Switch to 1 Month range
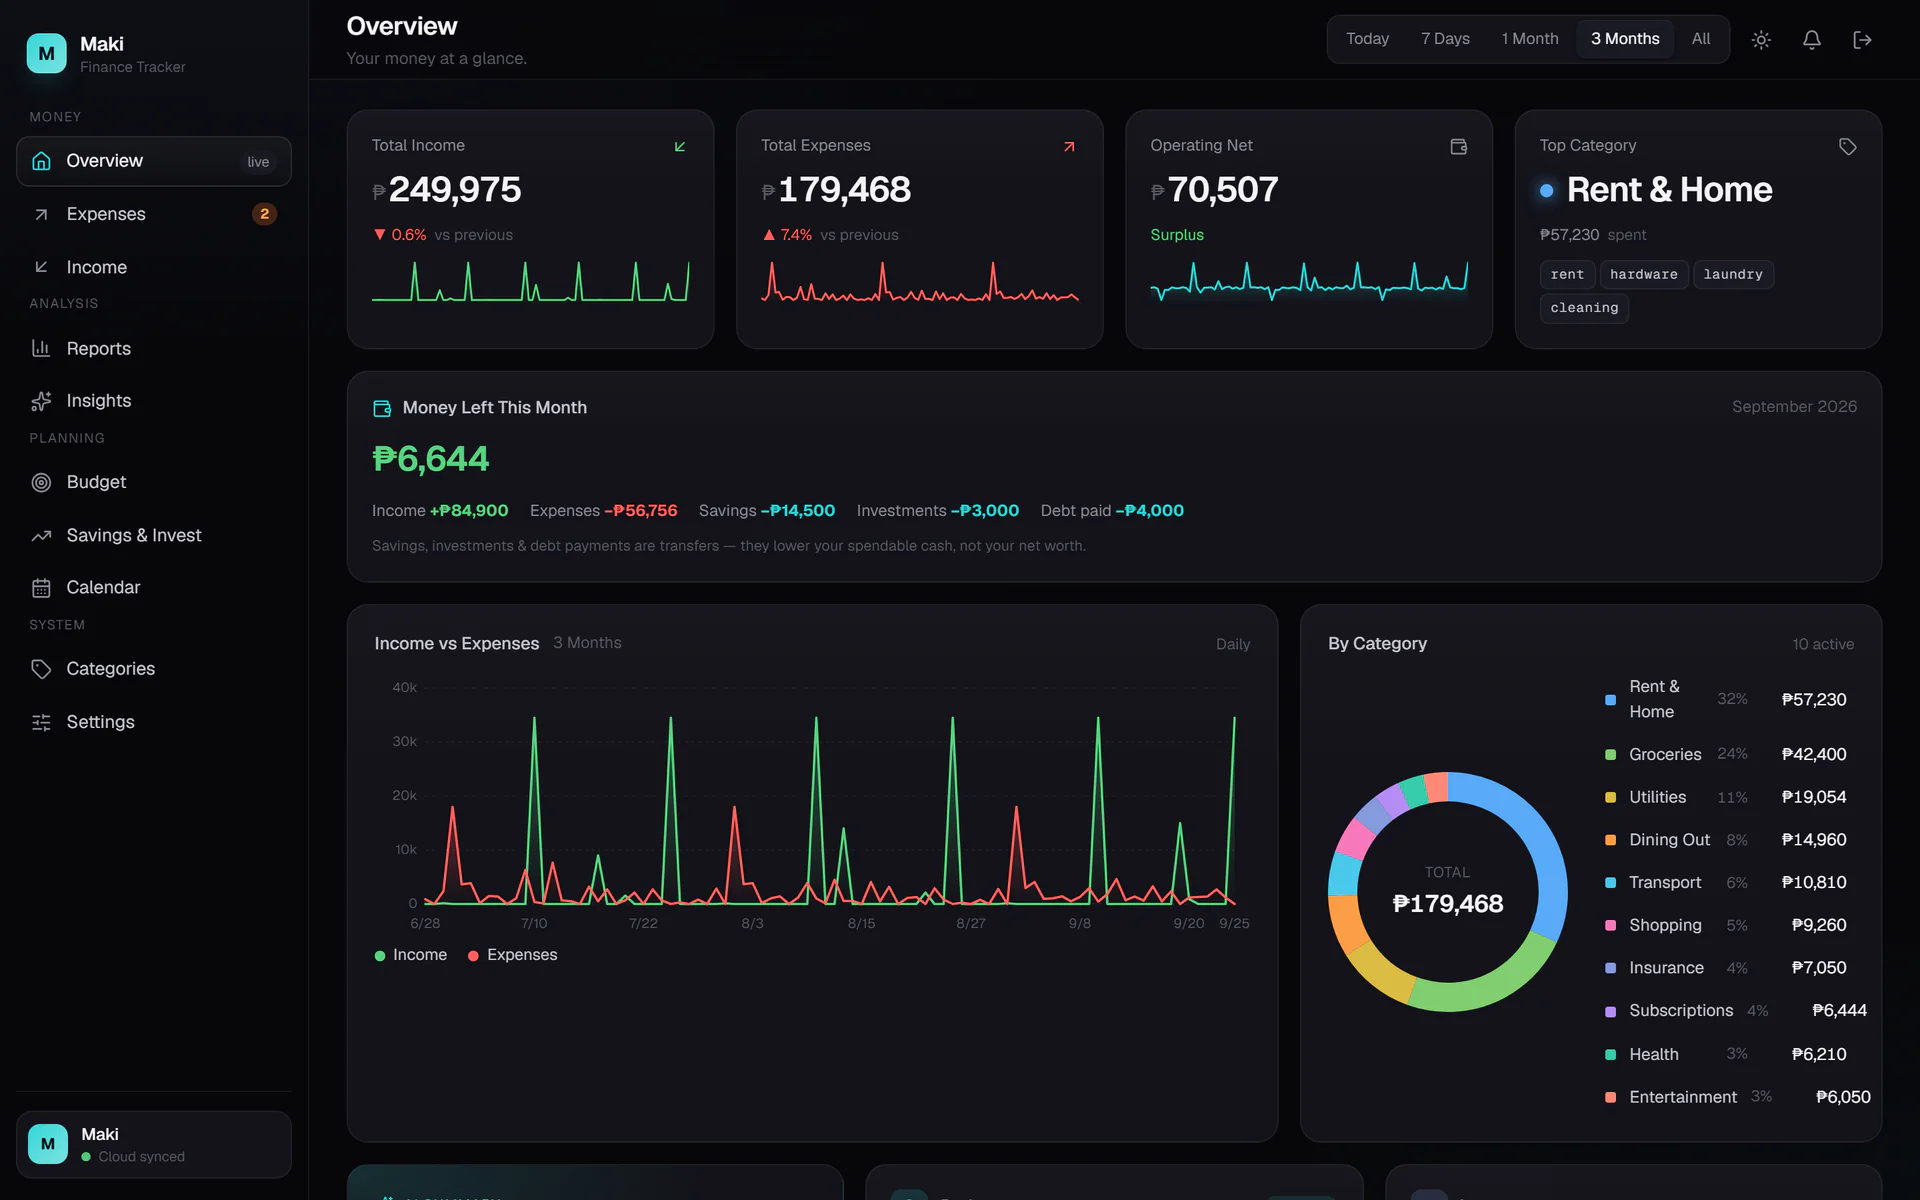1920x1200 pixels. (x=1529, y=39)
